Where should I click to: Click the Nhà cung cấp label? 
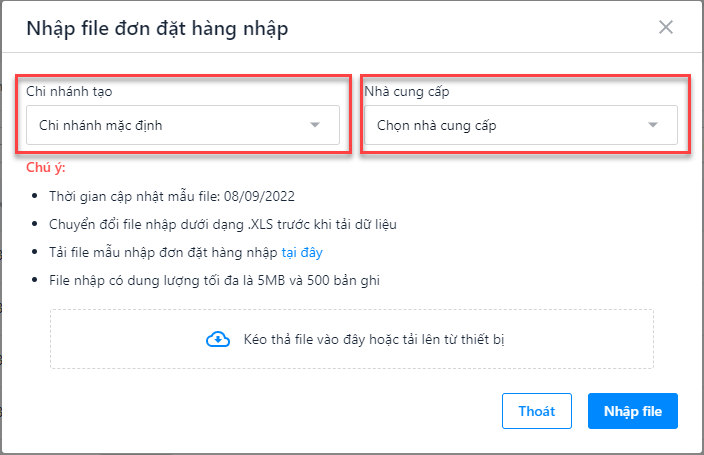(407, 91)
